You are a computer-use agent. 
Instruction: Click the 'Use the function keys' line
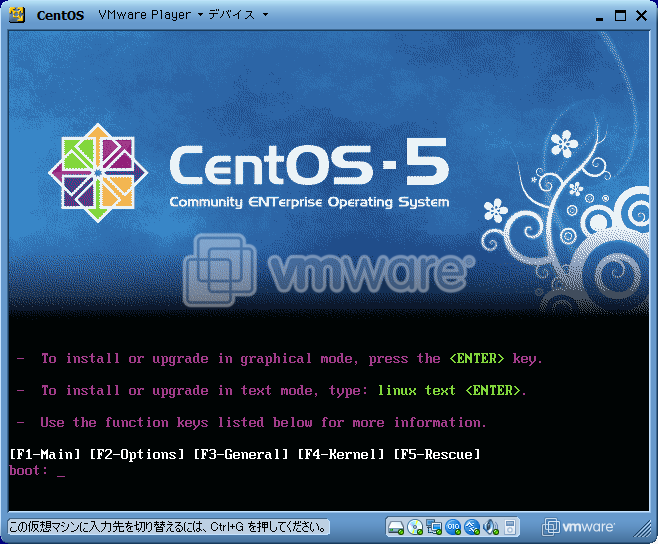[252, 422]
